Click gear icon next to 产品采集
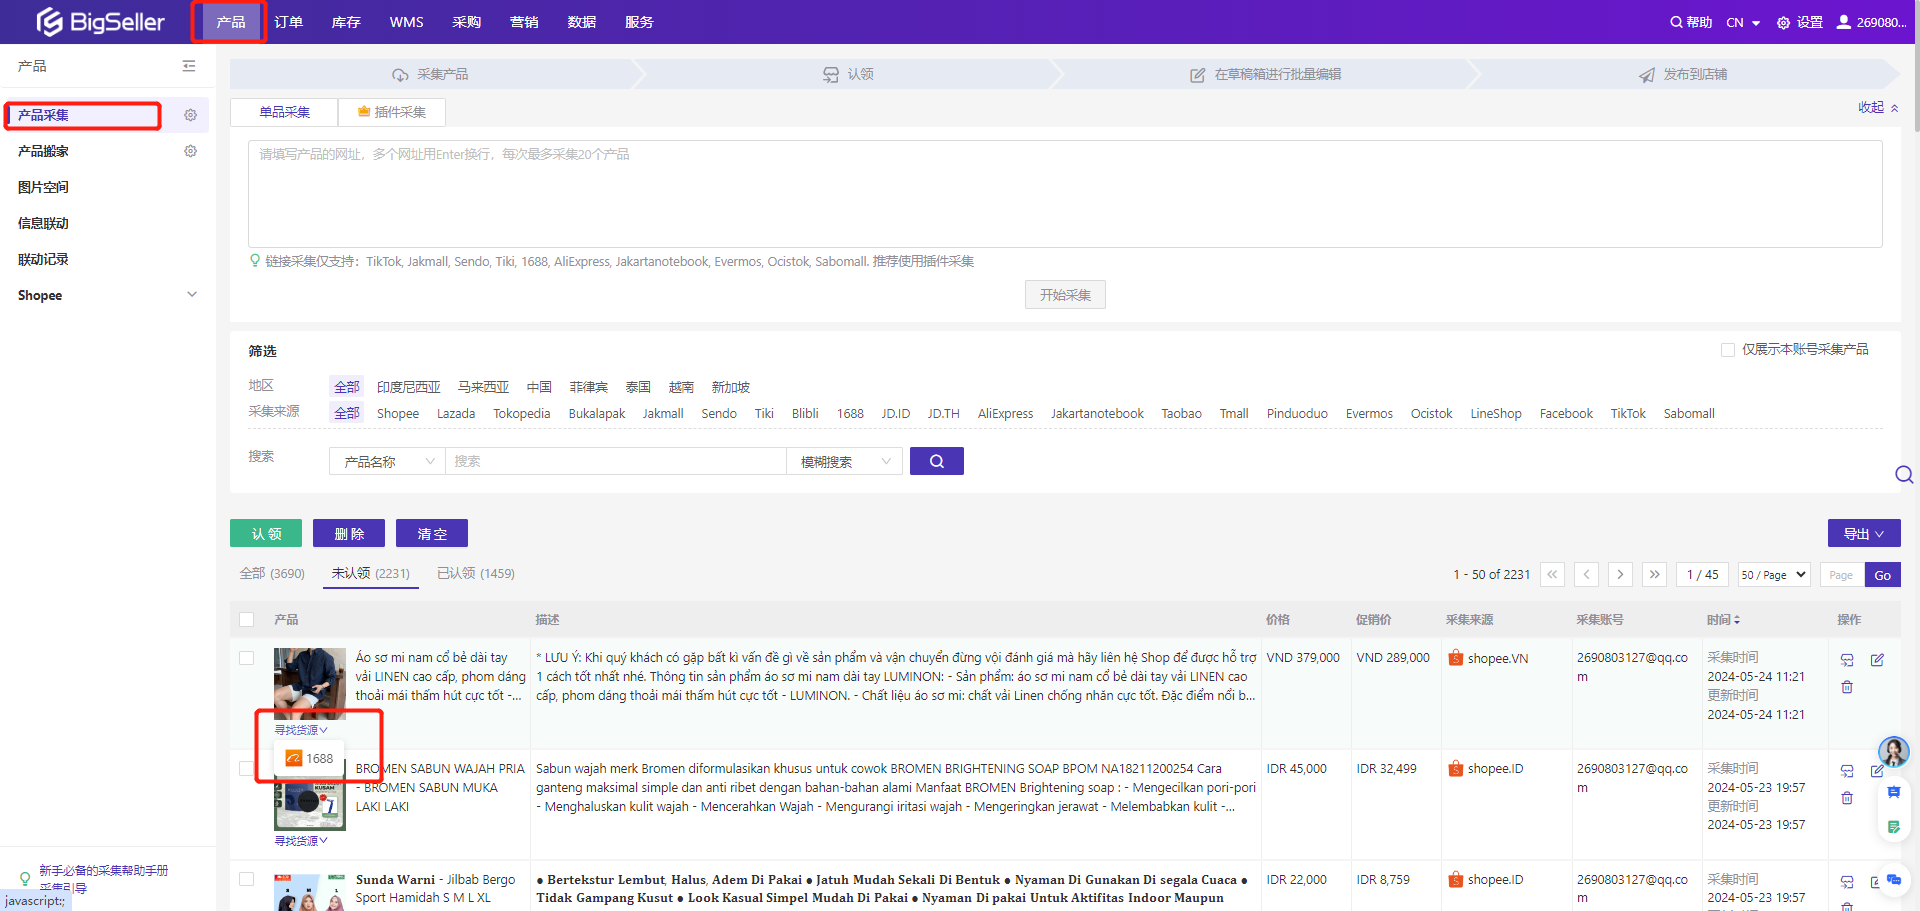 tap(190, 115)
